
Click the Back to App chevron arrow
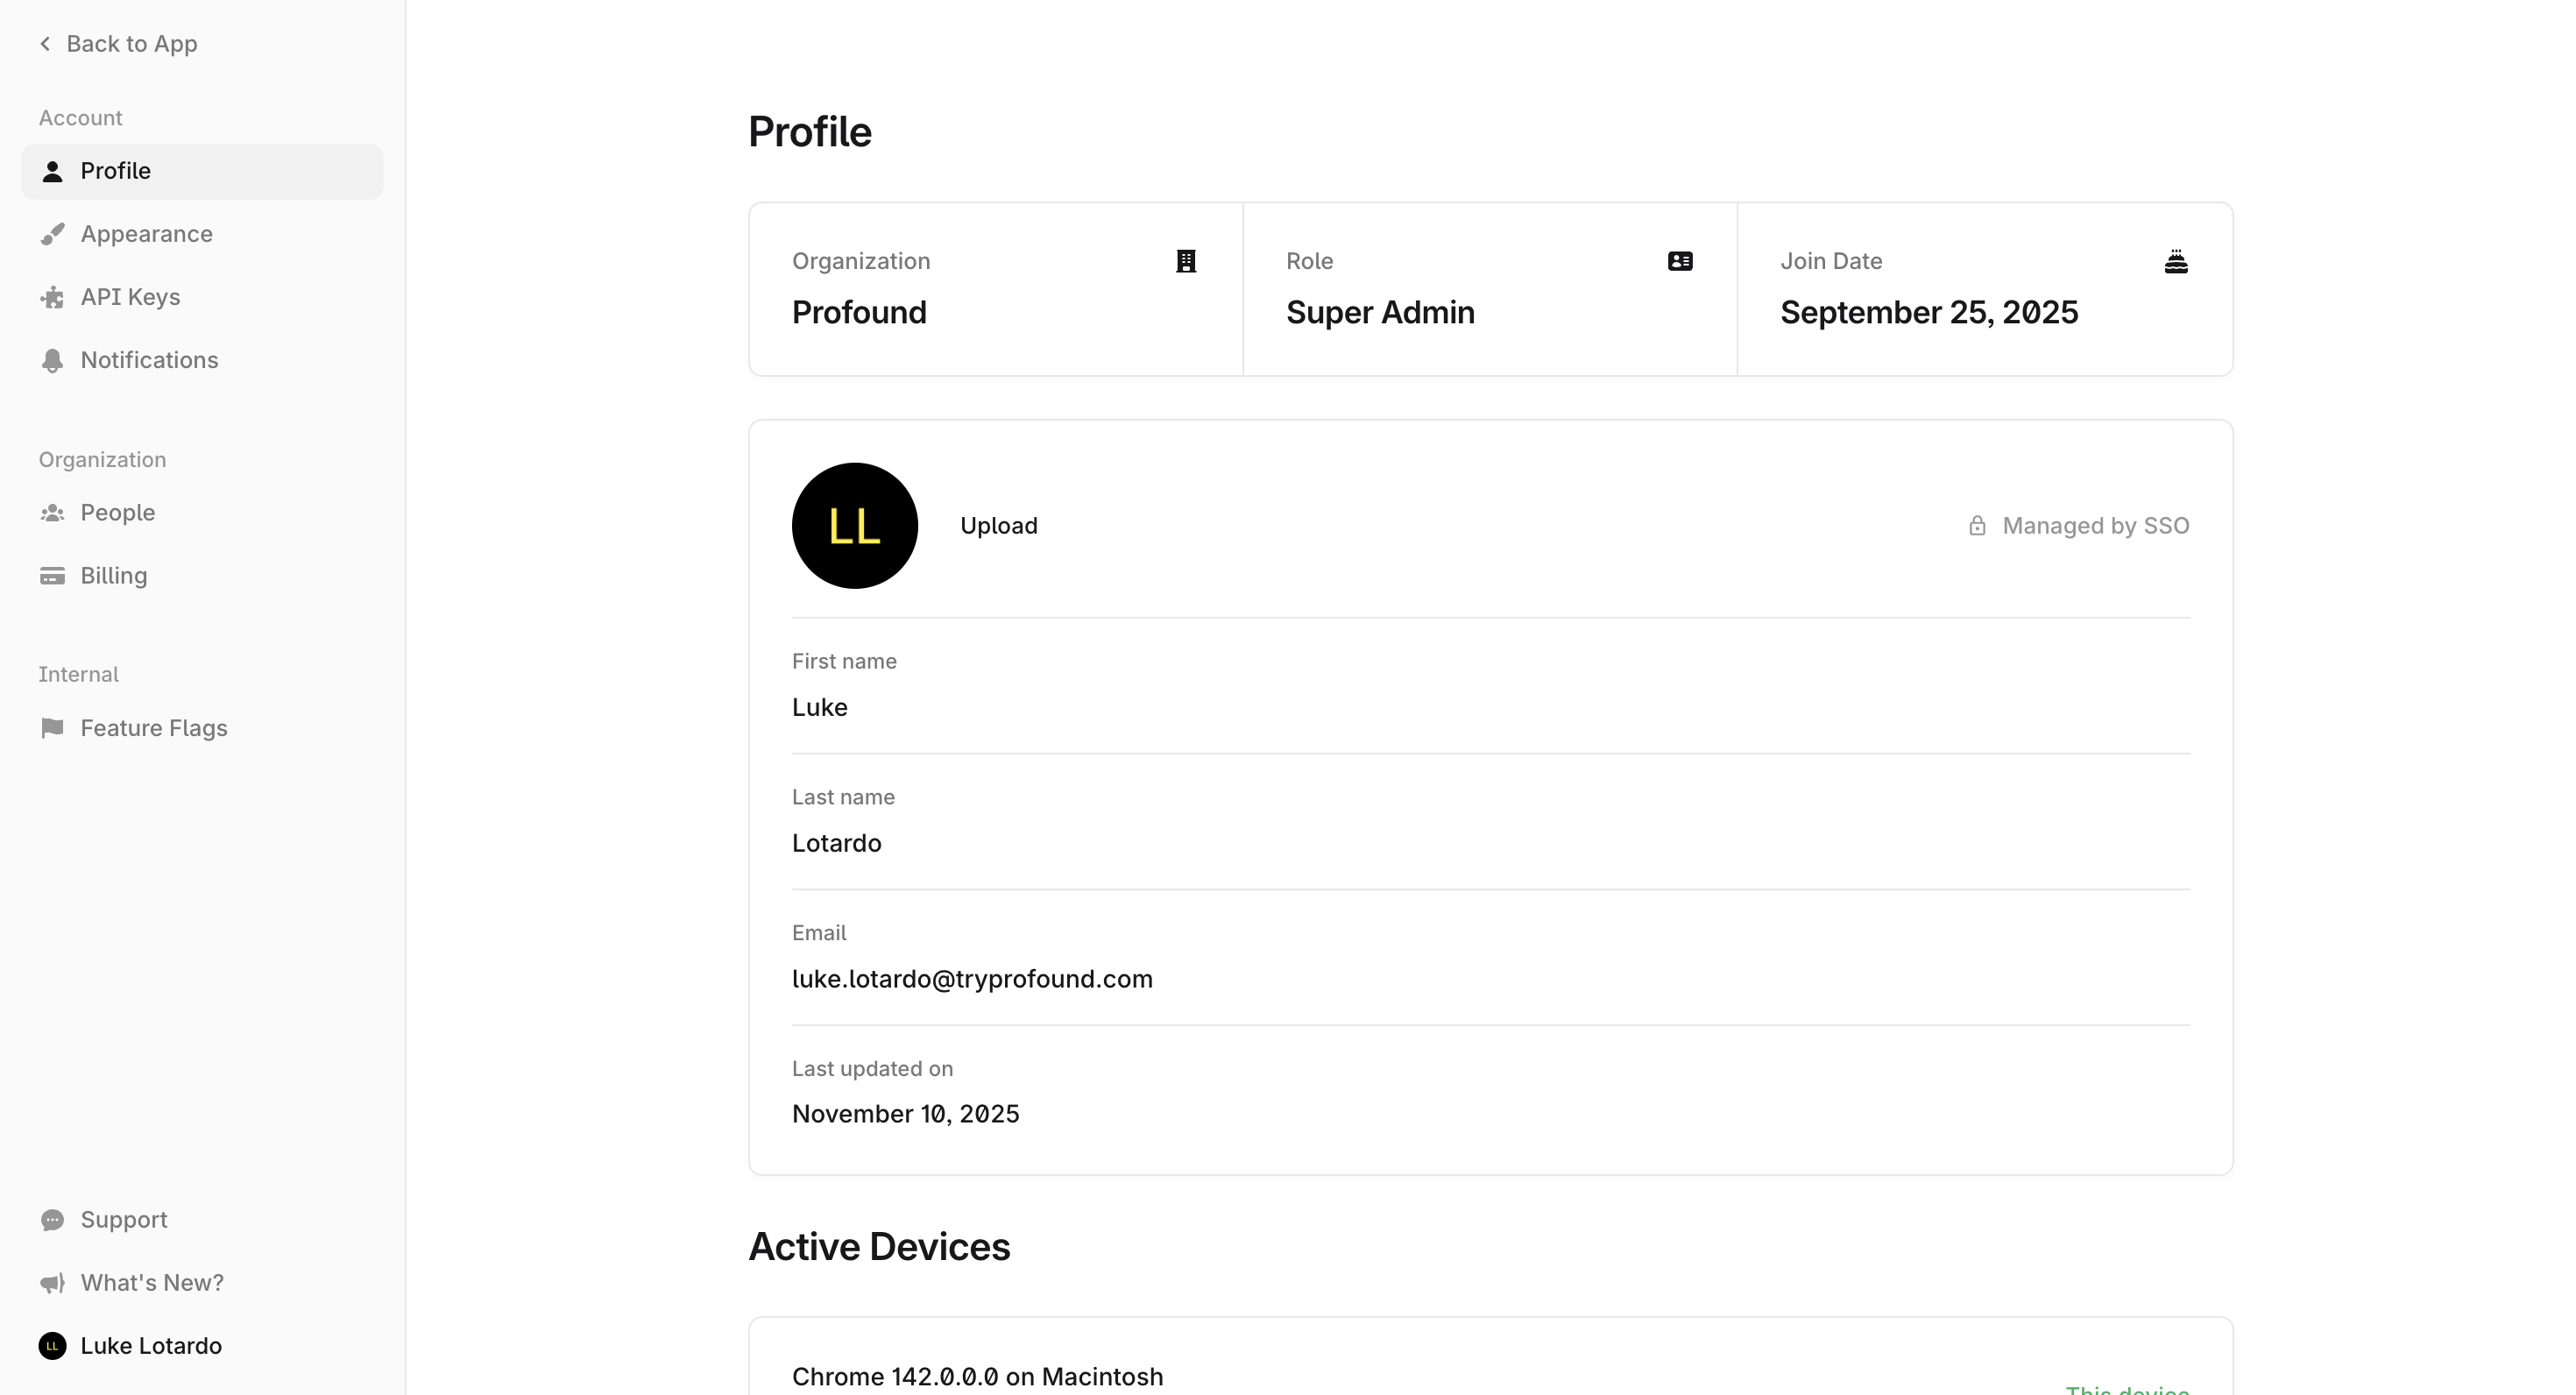(x=45, y=44)
